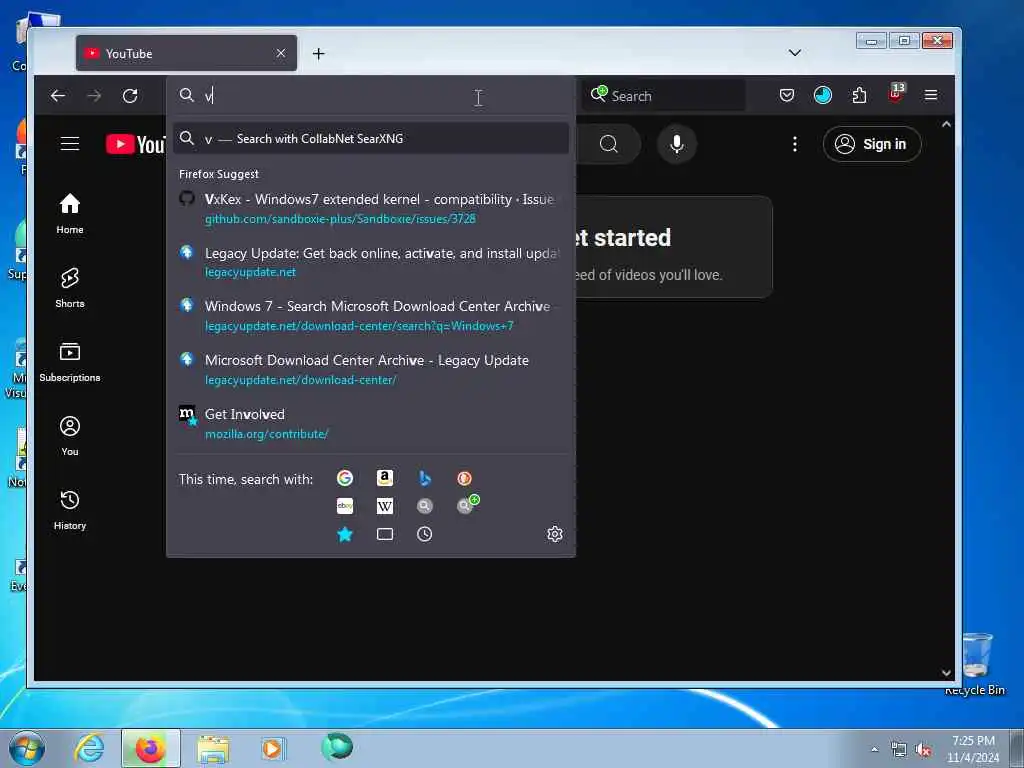Screen dimensions: 1024x768
Task: Go to YouTube Home in sidebar
Action: [70, 214]
